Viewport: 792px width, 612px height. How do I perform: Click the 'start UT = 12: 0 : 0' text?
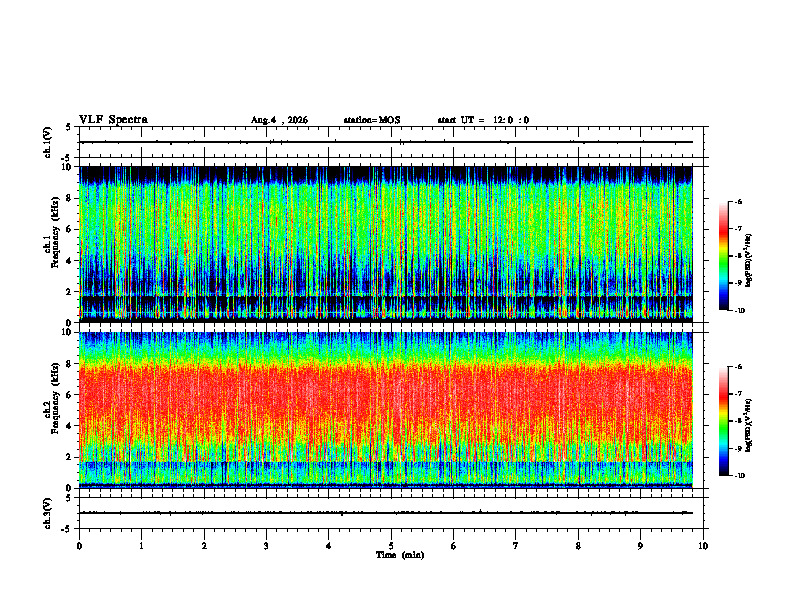coord(483,120)
